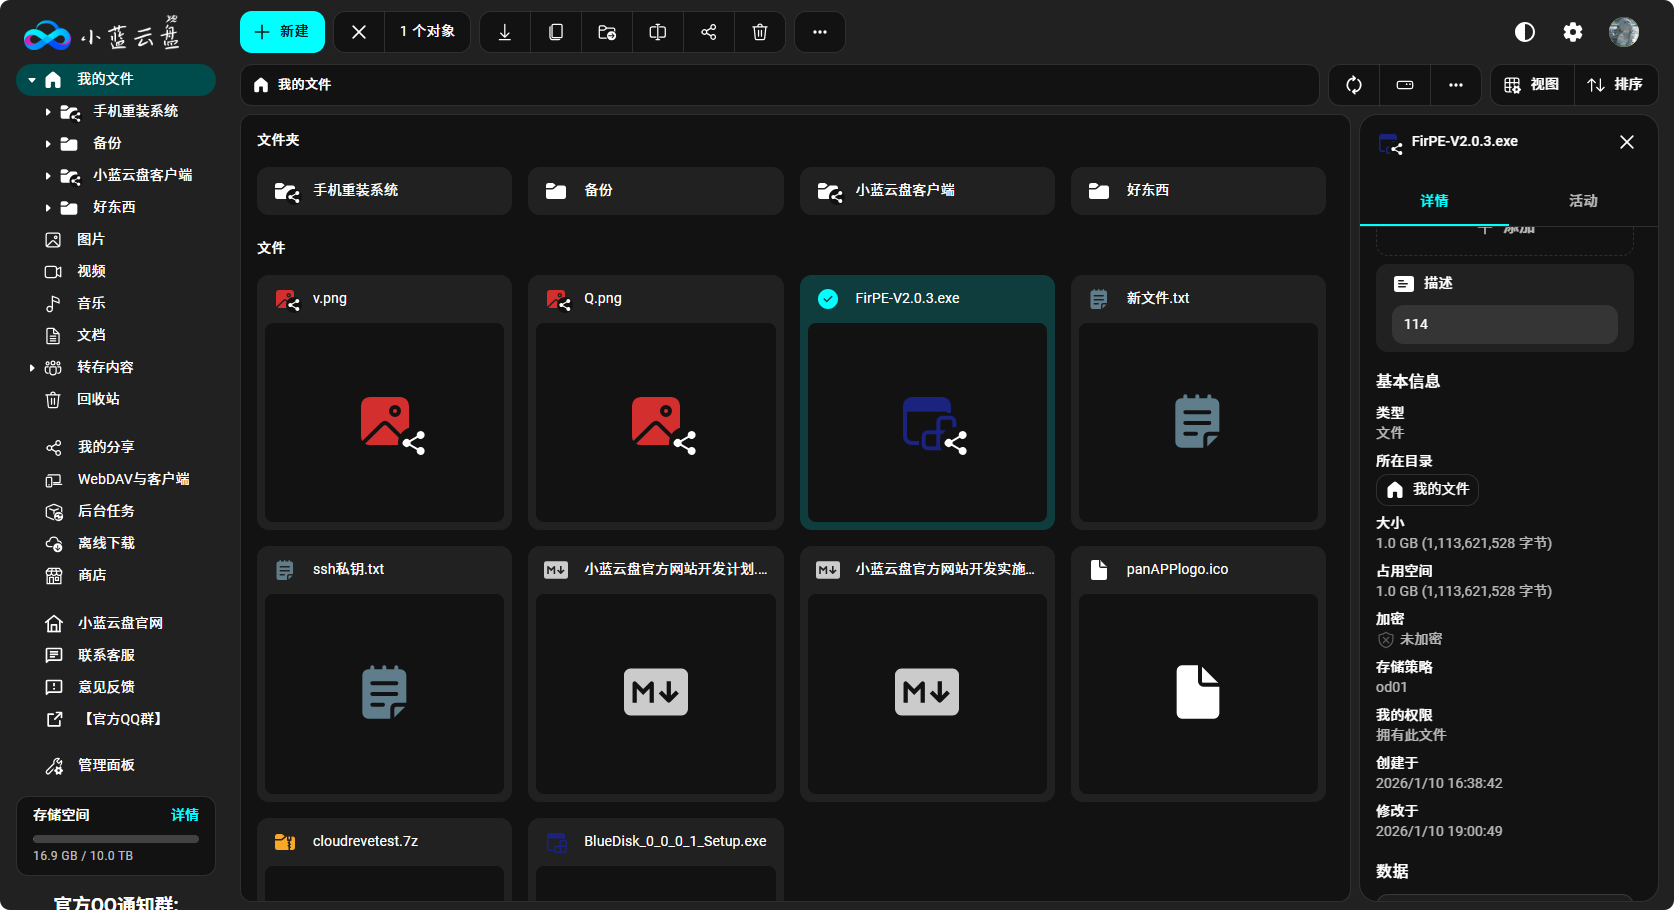Click the download icon in the toolbar
1674x910 pixels.
coord(505,32)
